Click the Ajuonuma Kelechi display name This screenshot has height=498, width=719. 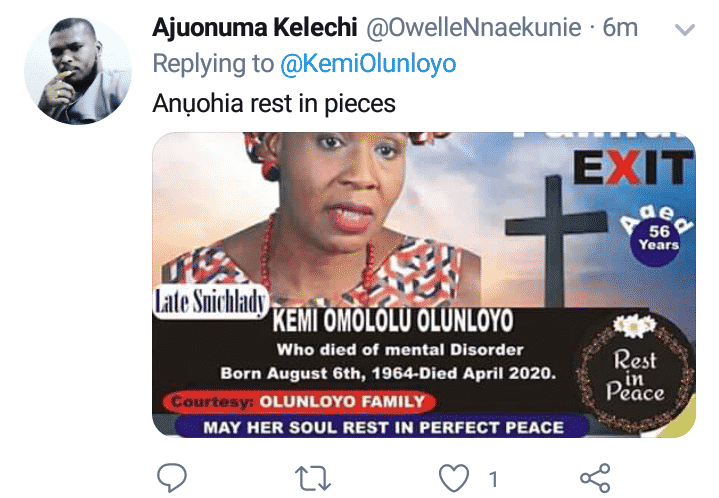point(254,28)
